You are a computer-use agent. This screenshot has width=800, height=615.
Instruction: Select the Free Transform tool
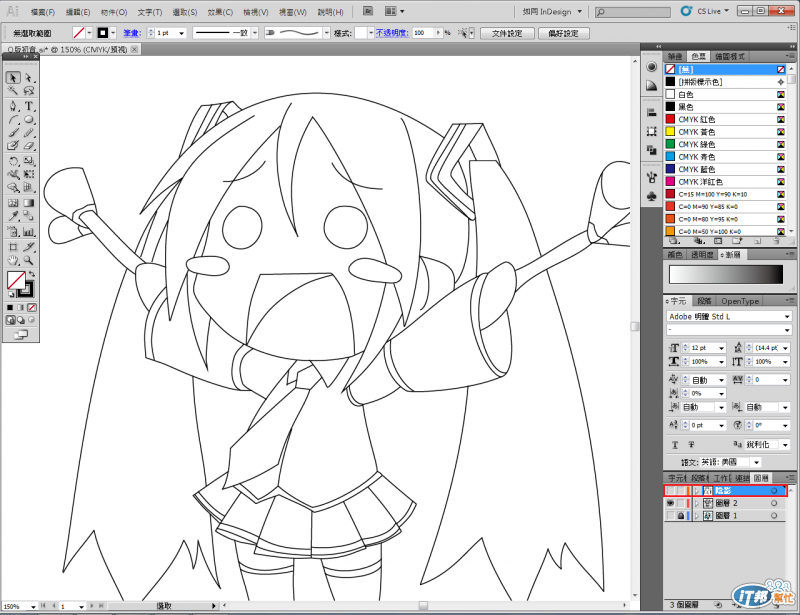(x=29, y=175)
